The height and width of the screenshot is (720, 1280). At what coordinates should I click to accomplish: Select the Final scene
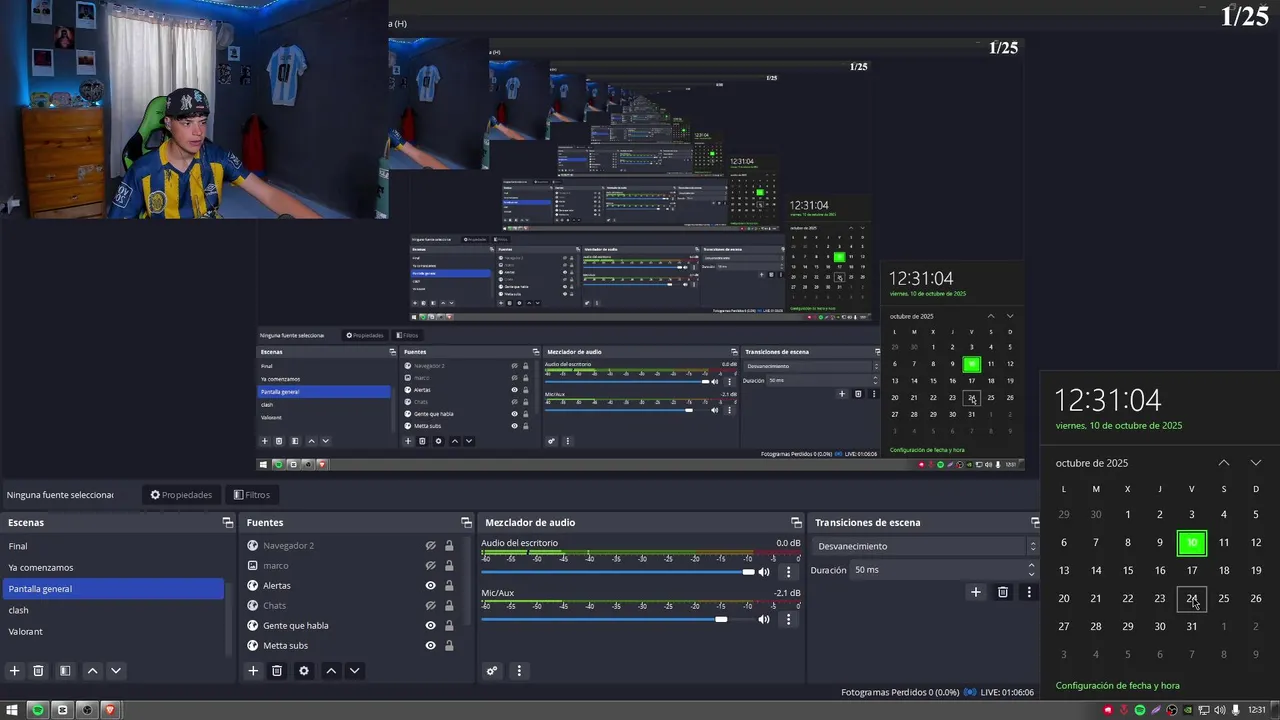[115, 546]
